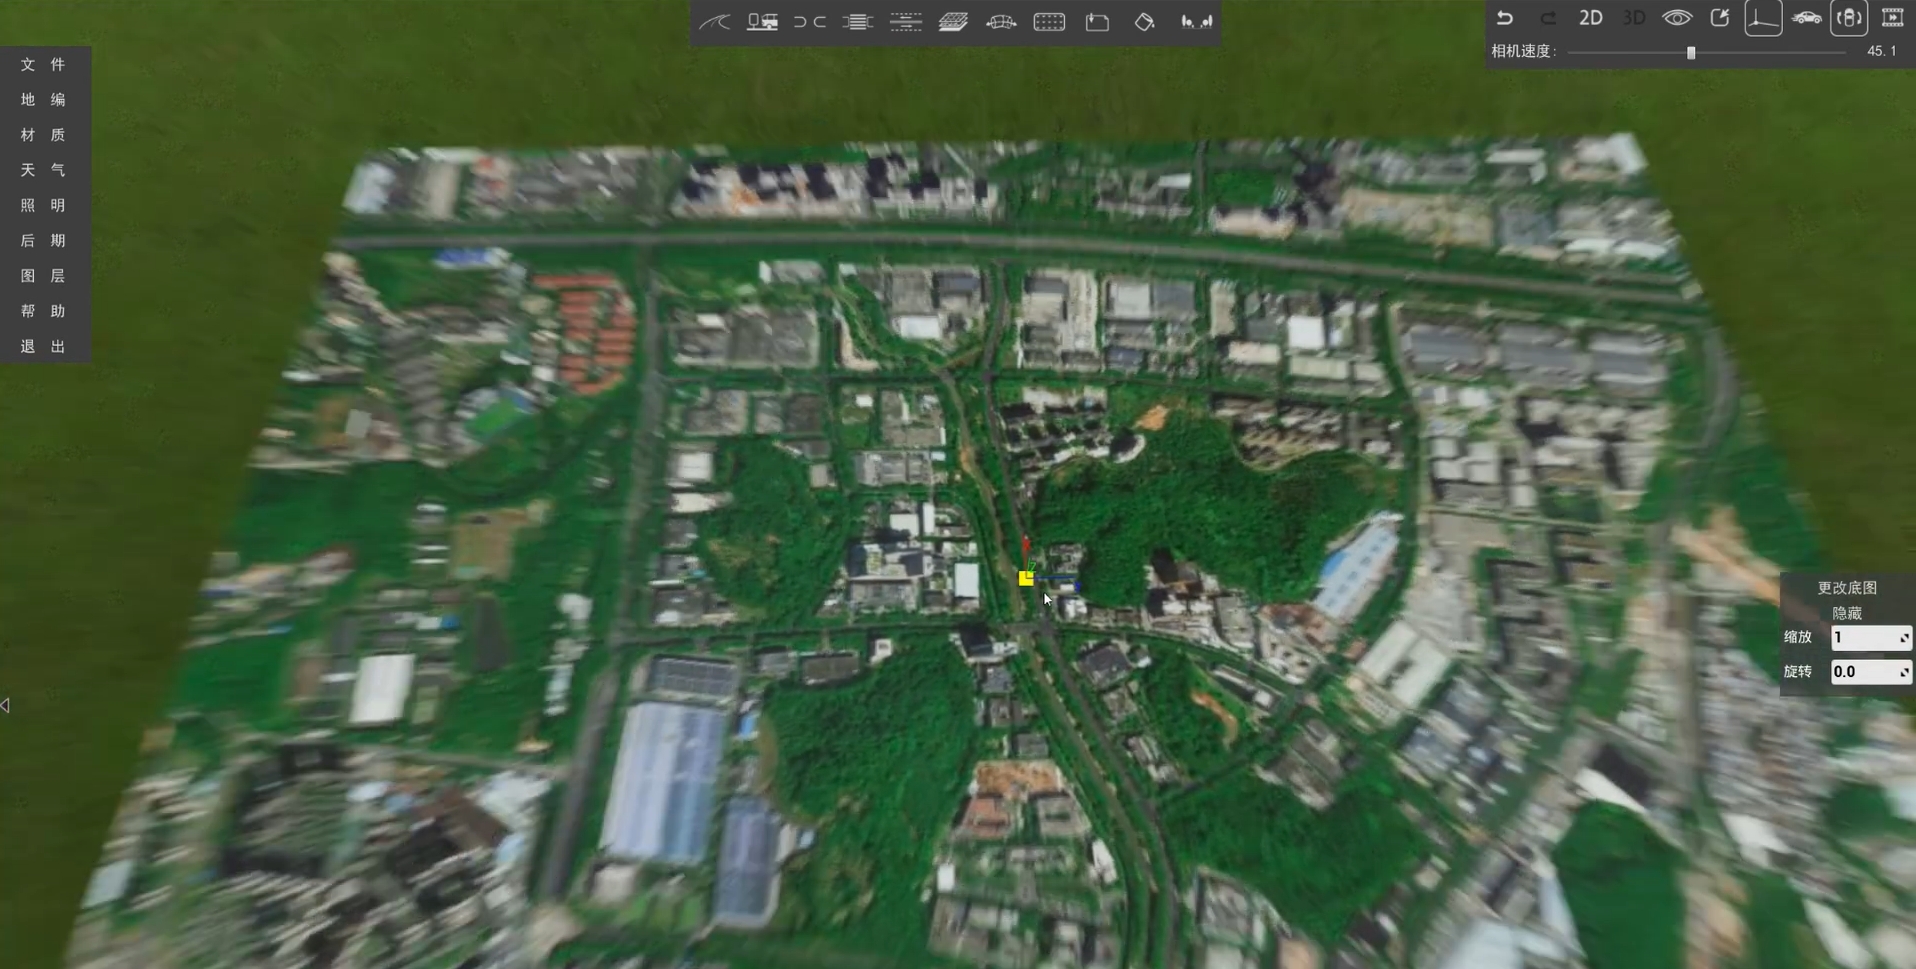Open the bus stop and vehicle tool
This screenshot has width=1916, height=969.
coord(762,21)
